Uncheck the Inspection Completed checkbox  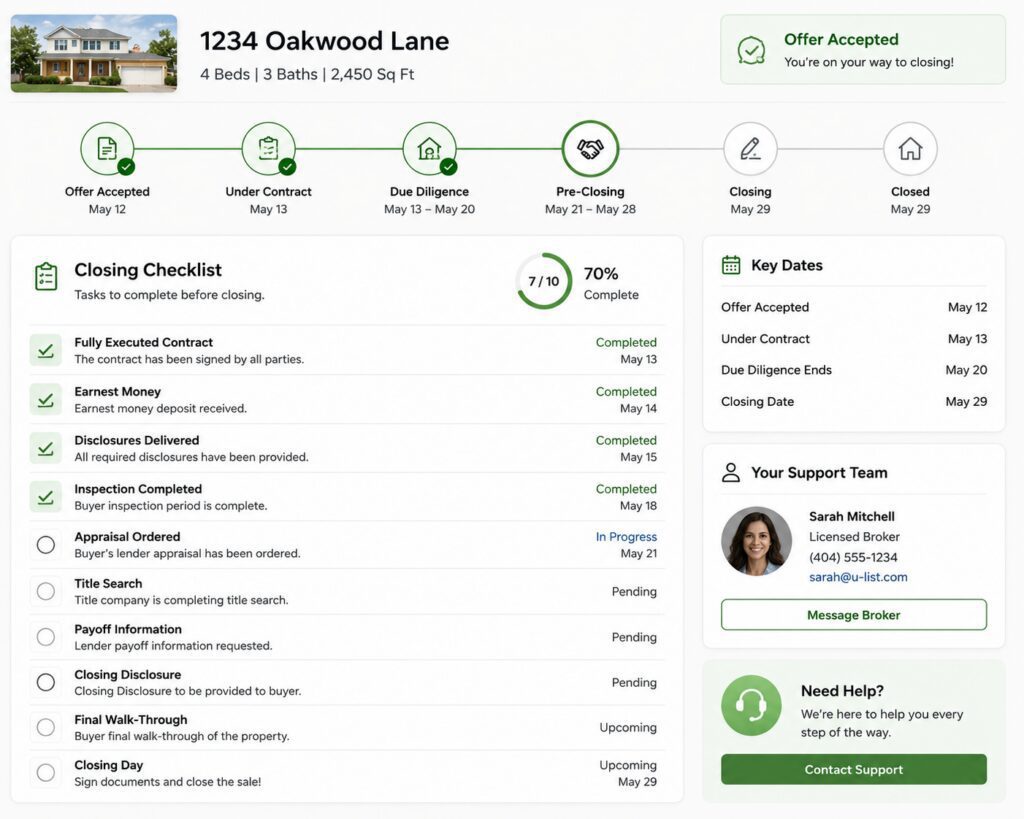click(46, 497)
